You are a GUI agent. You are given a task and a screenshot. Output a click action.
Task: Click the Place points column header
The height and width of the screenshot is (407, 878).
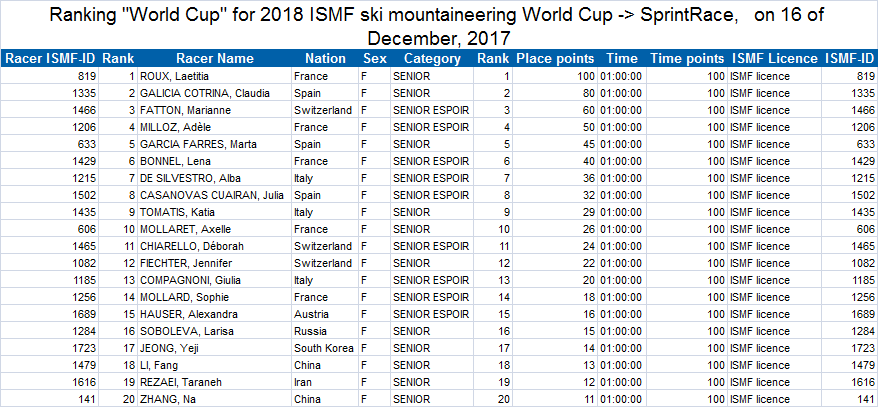pyautogui.click(x=561, y=59)
